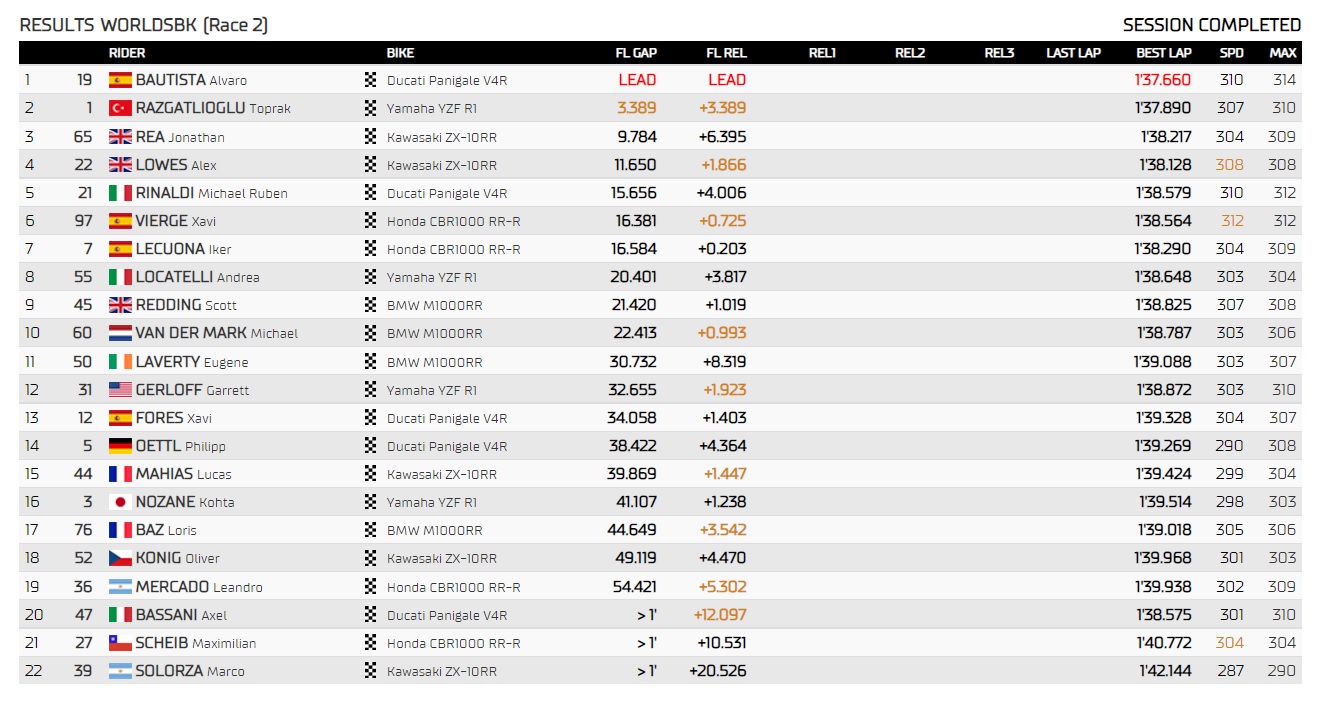Image resolution: width=1329 pixels, height=705 pixels.
Task: Click the orange speed value 312
Action: tap(1231, 221)
